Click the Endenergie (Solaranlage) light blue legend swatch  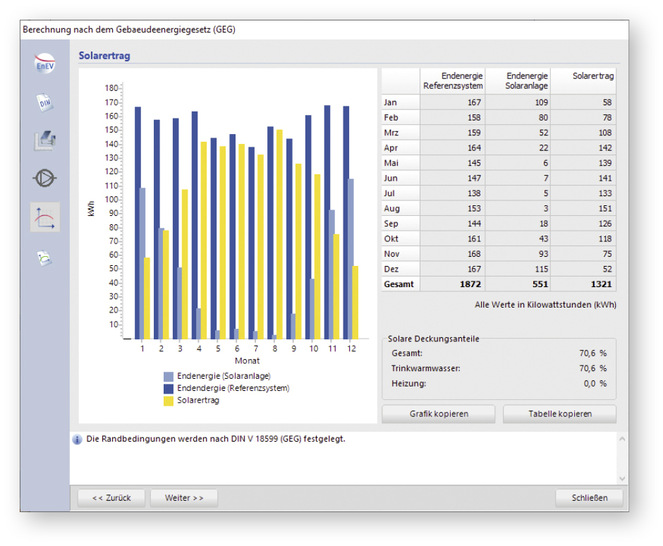167,375
